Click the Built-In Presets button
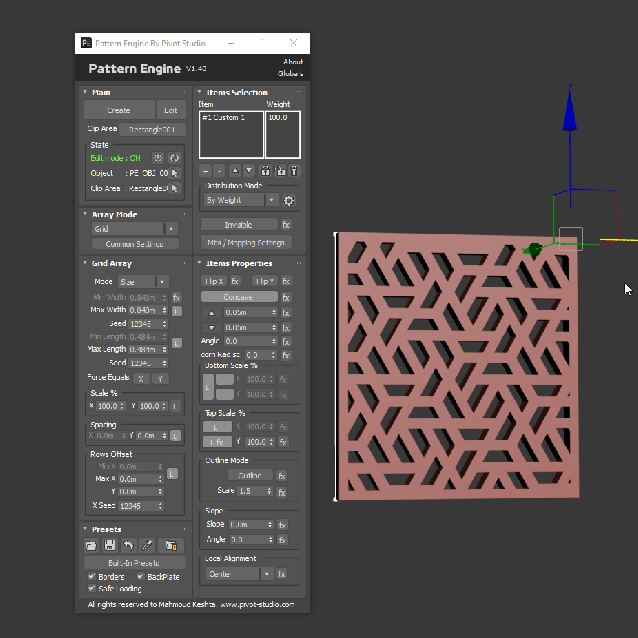Screen dimensions: 638x638 (135, 563)
